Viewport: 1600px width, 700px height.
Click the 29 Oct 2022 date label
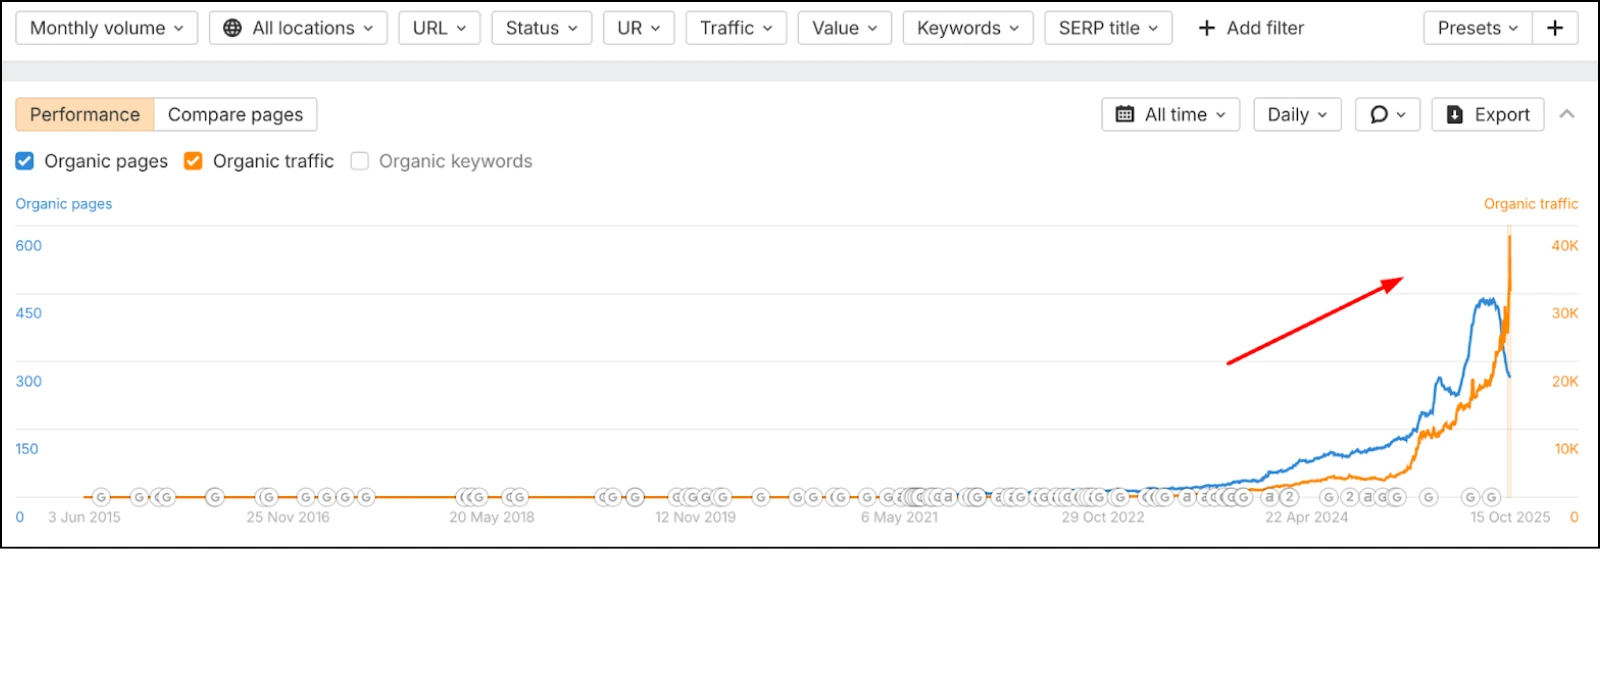click(x=1103, y=518)
